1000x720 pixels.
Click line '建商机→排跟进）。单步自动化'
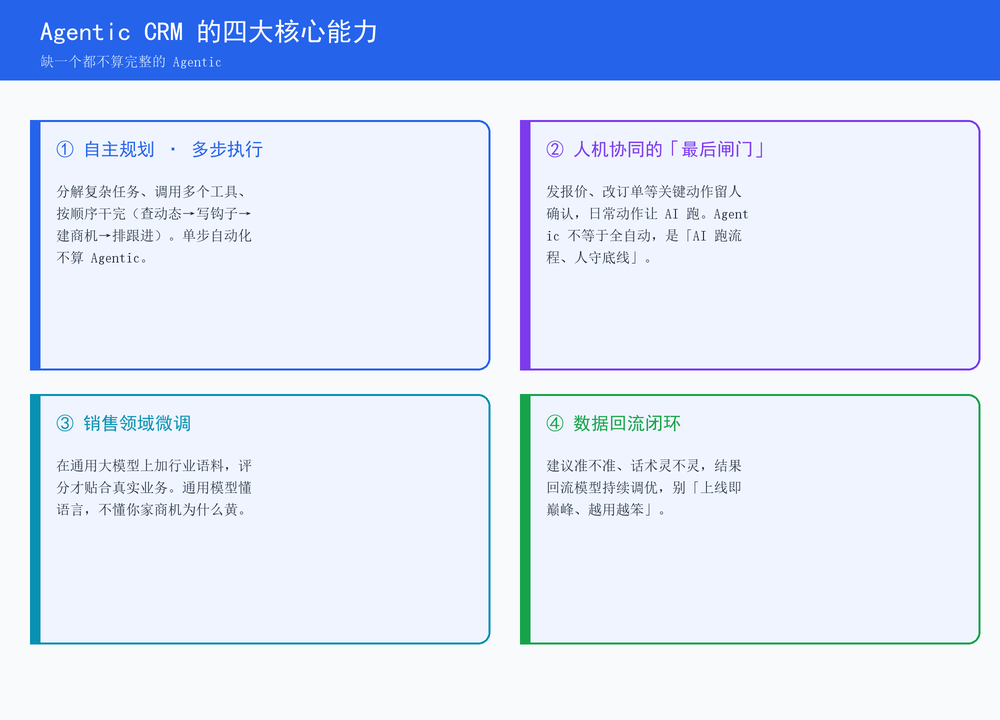coord(154,236)
